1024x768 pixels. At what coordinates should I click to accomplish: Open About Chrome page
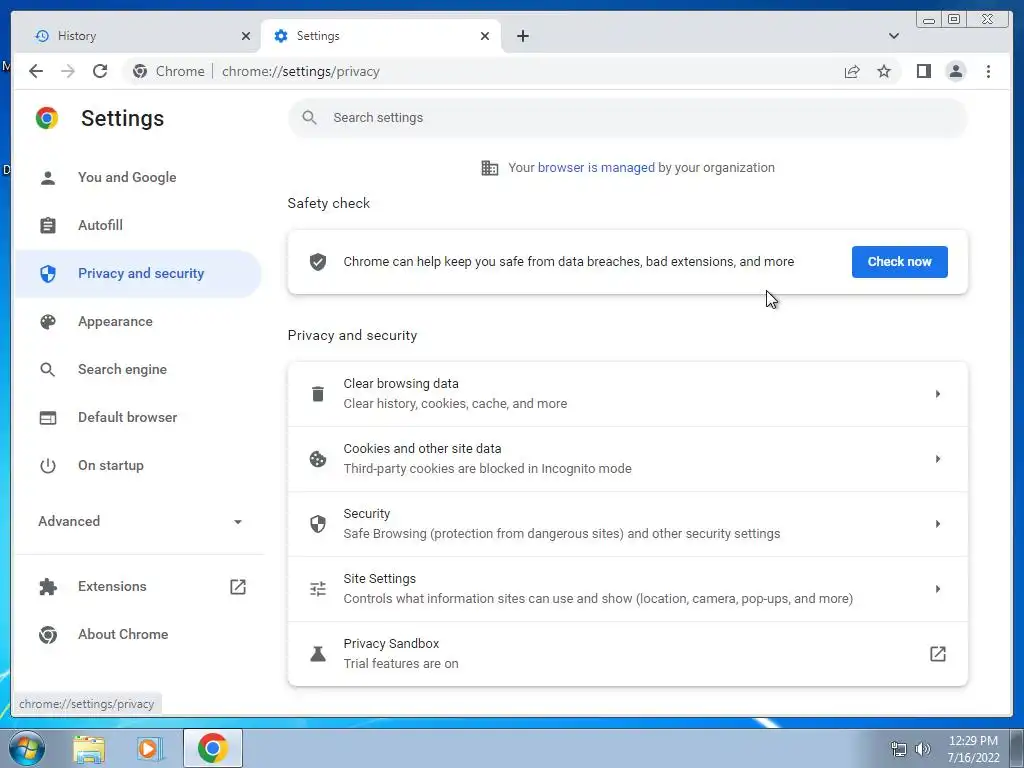pyautogui.click(x=138, y=634)
